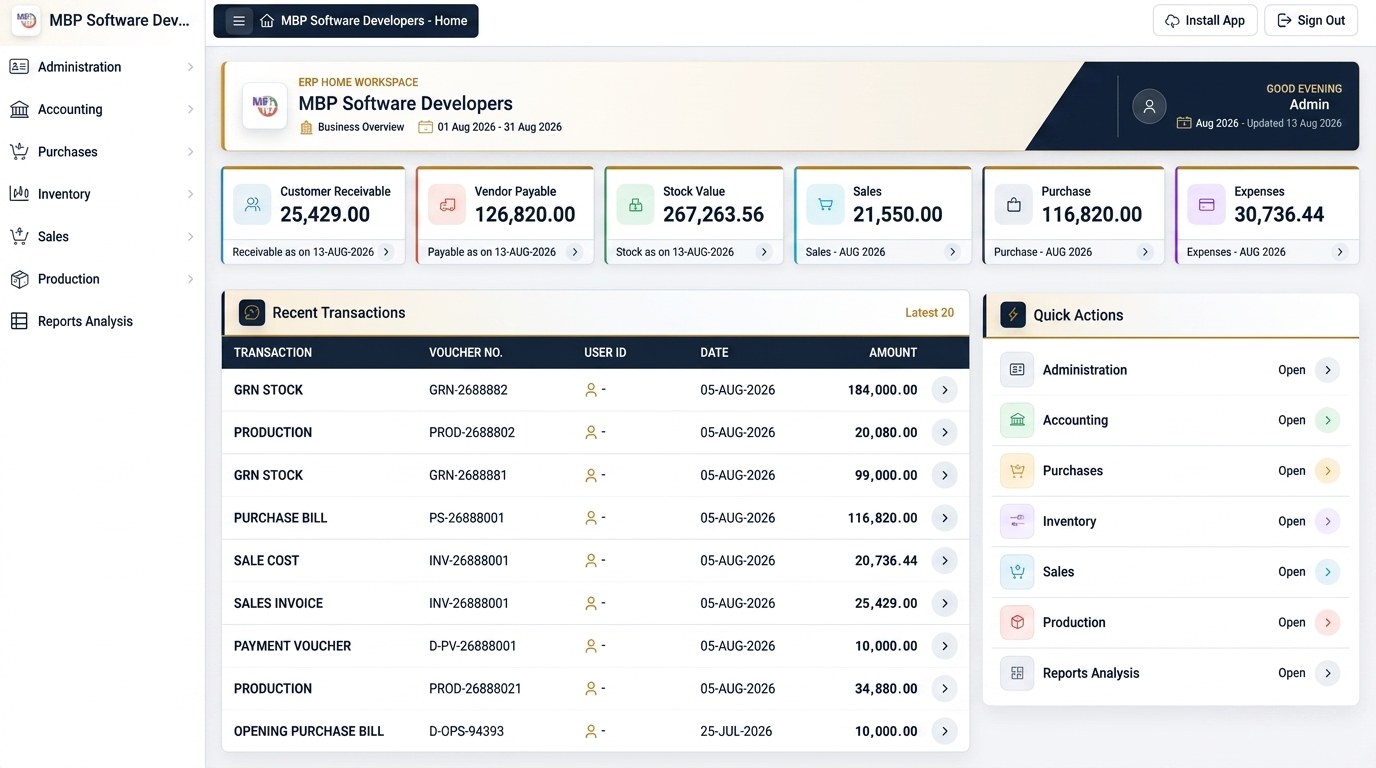Expand the Purchases sidebar menu

click(102, 152)
